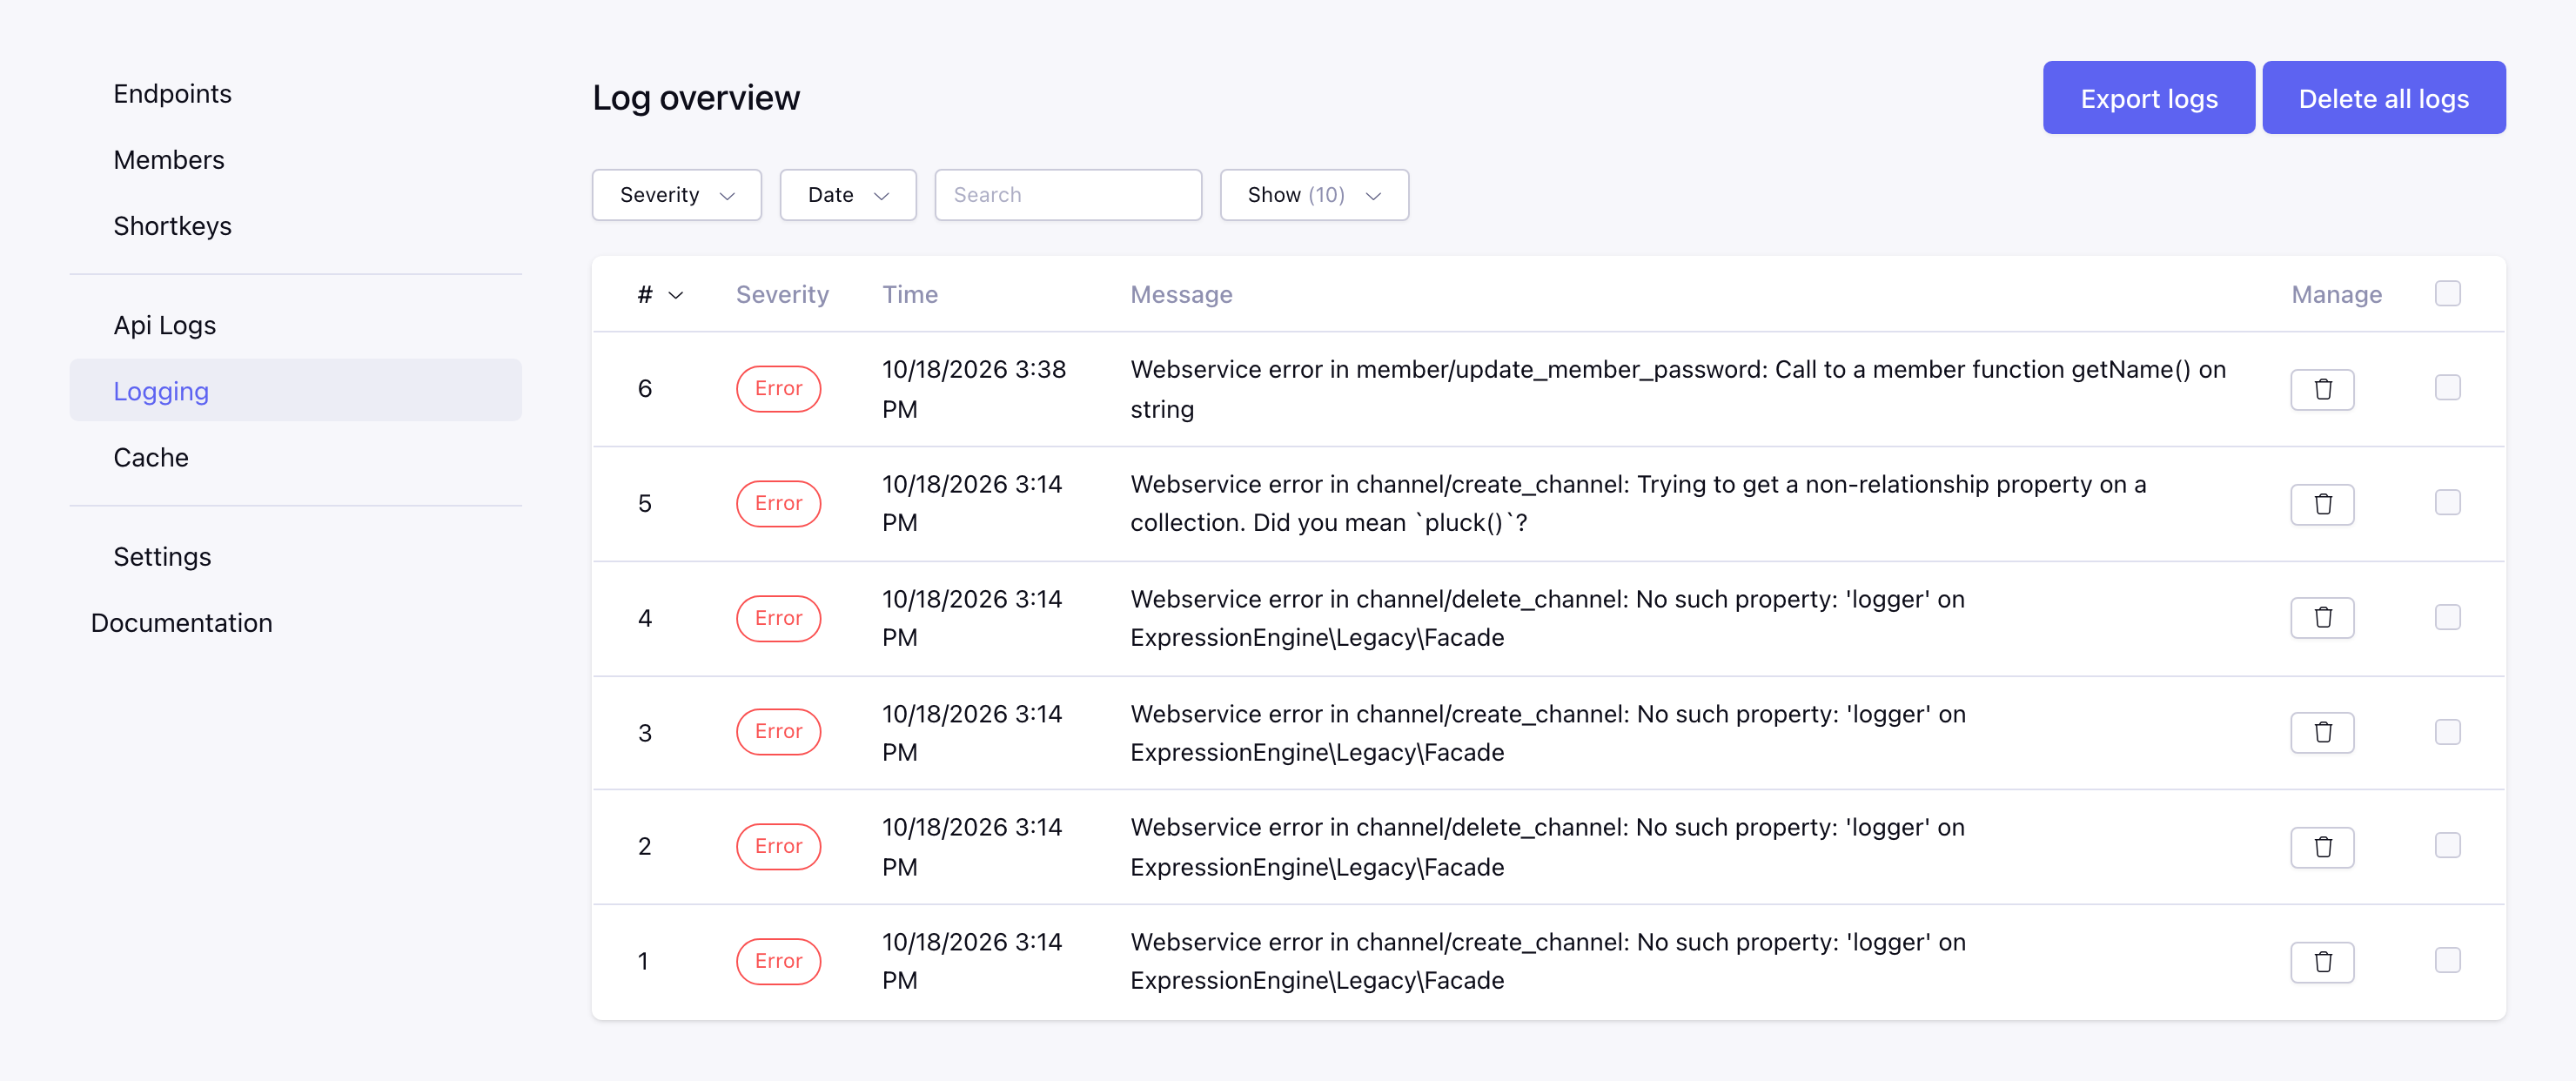Click the Log overview heading
The width and height of the screenshot is (2576, 1081).
pyautogui.click(x=696, y=98)
